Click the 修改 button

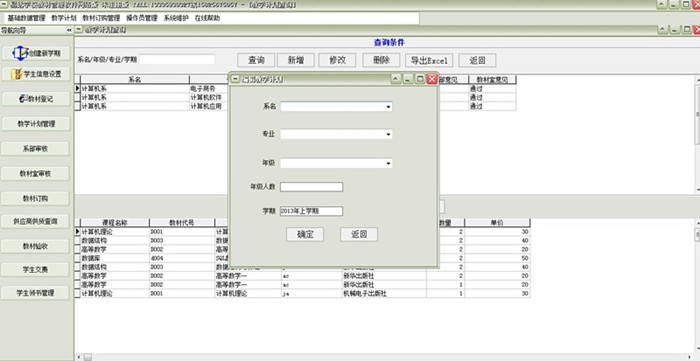(x=337, y=60)
